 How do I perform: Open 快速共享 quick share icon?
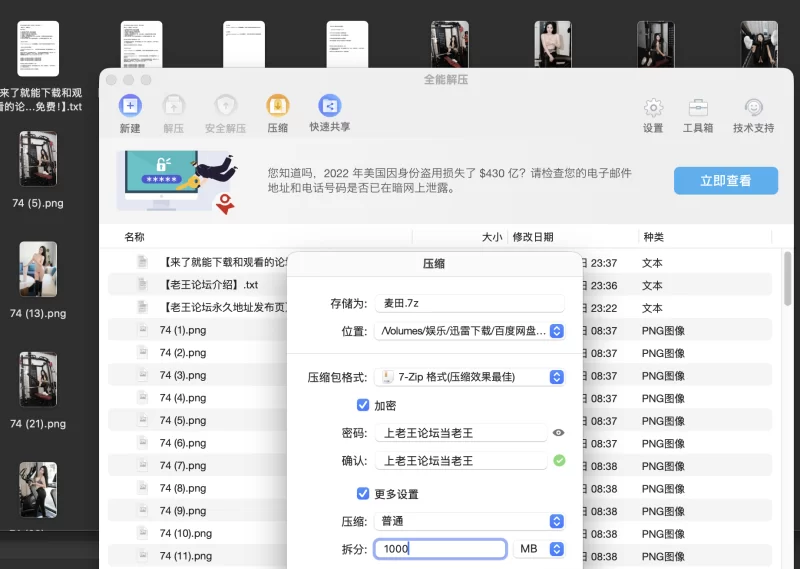[x=329, y=105]
